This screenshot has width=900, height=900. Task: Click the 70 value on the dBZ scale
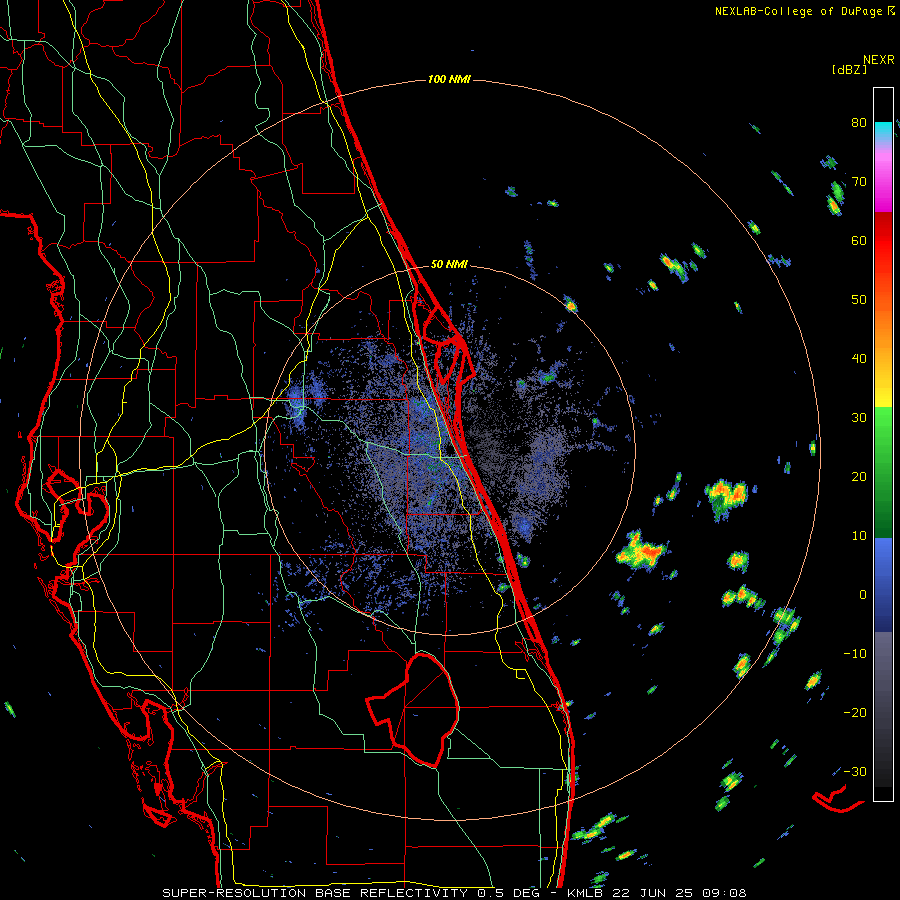859,182
